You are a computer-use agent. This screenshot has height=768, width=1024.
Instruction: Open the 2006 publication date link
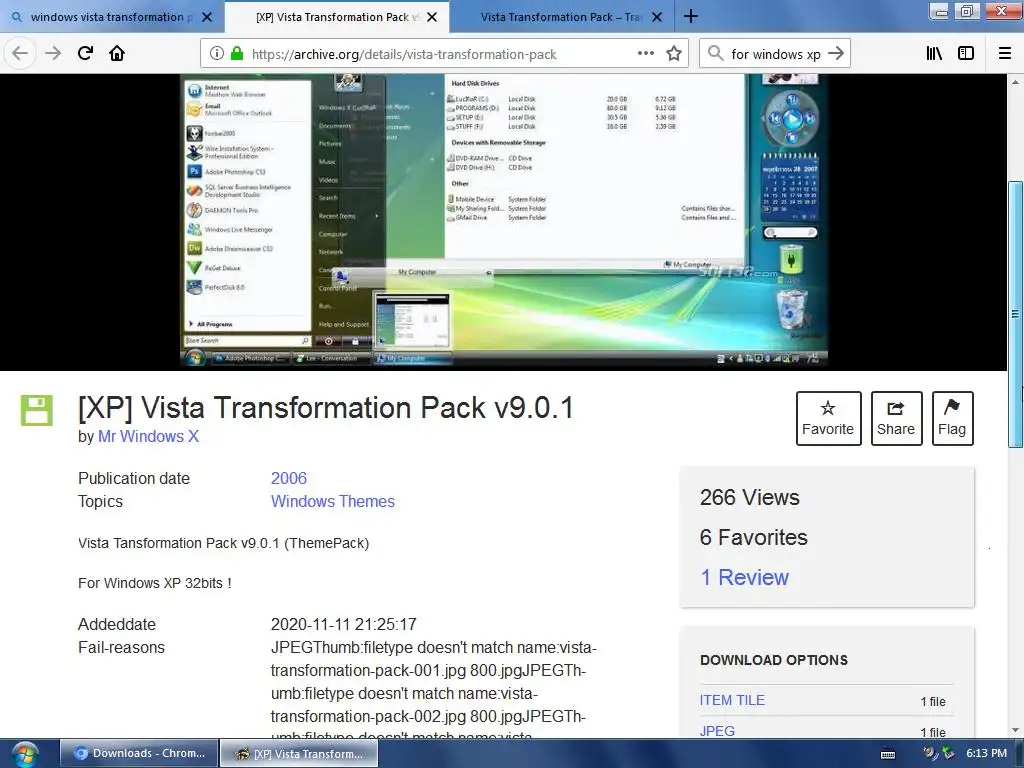pyautogui.click(x=289, y=478)
